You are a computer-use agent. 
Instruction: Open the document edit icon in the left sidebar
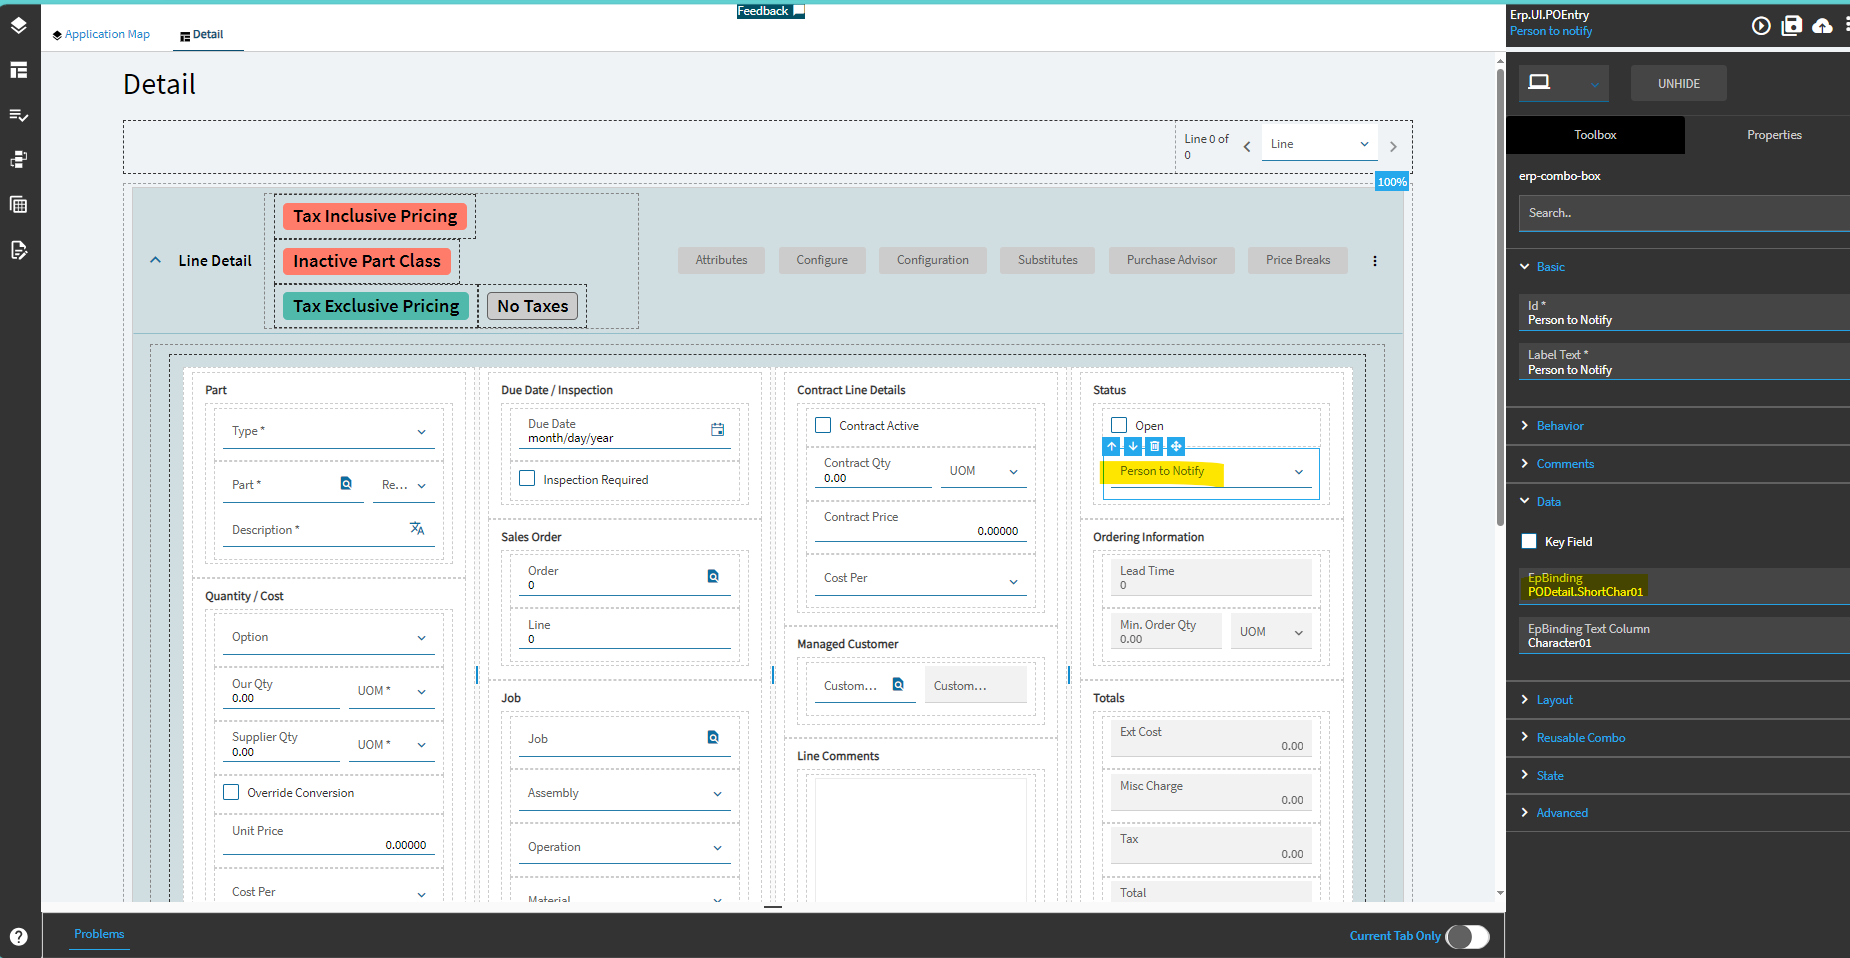pyautogui.click(x=19, y=250)
